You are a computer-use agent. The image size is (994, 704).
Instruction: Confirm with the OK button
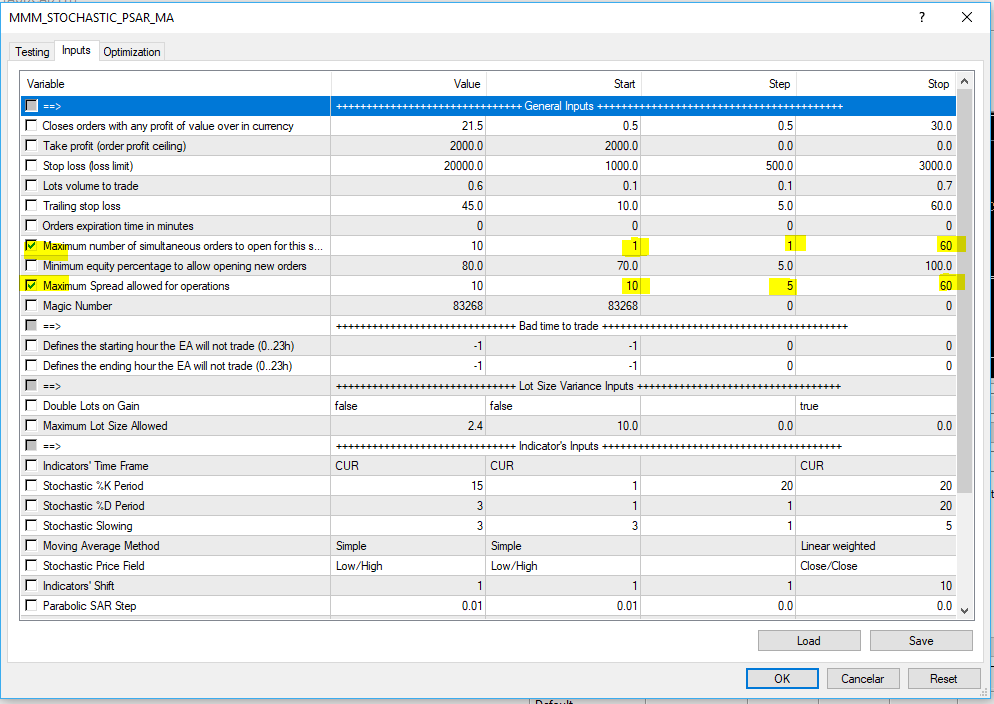pos(782,678)
